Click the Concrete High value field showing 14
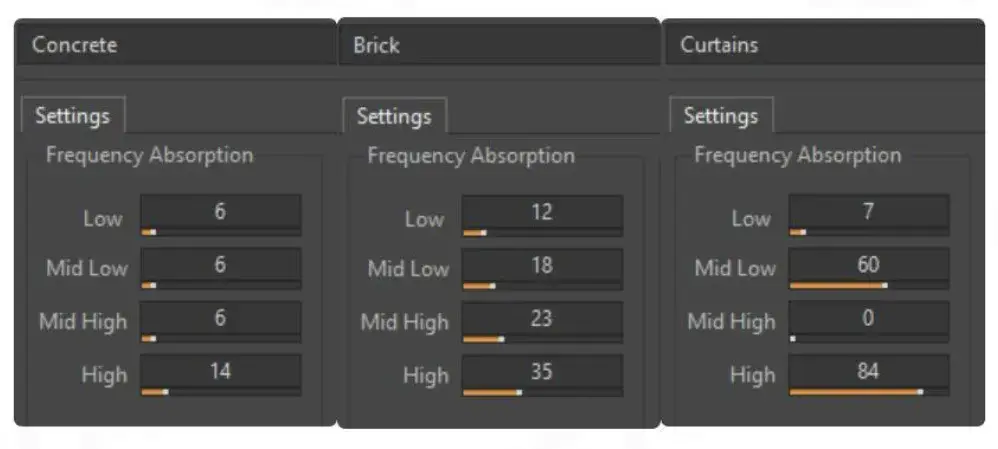 [x=220, y=371]
